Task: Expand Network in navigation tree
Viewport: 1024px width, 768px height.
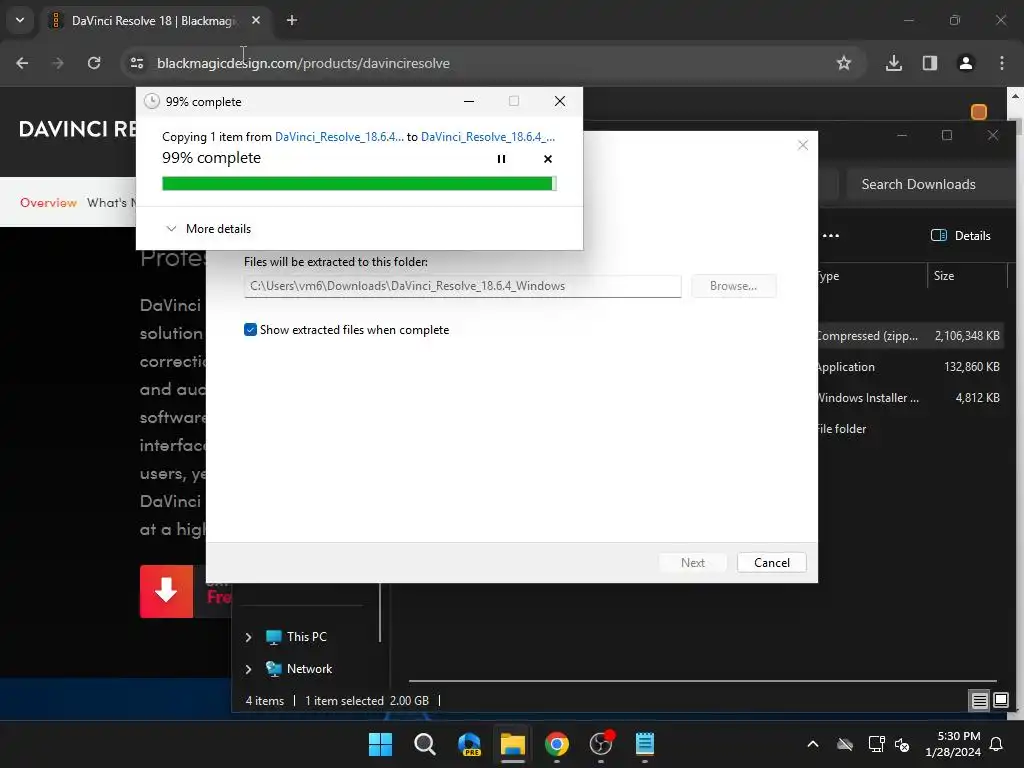Action: point(248,669)
